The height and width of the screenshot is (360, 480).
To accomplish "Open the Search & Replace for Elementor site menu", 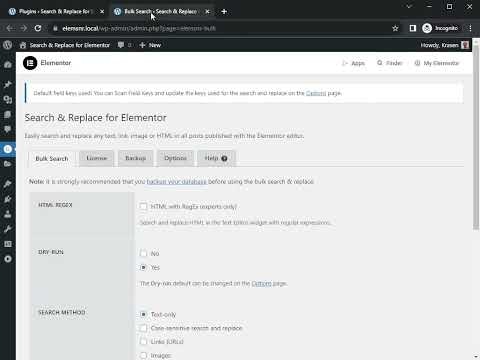I will [65, 45].
